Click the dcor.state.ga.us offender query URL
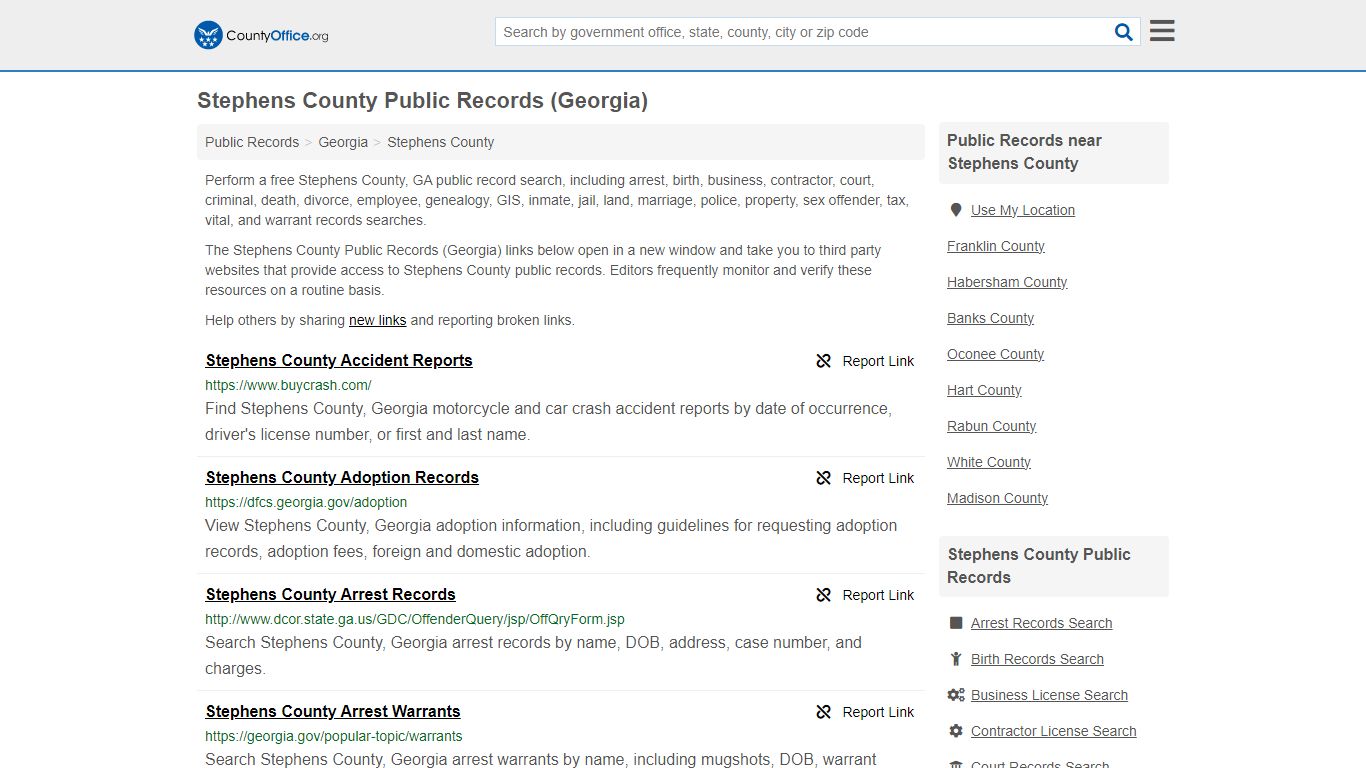 click(415, 619)
